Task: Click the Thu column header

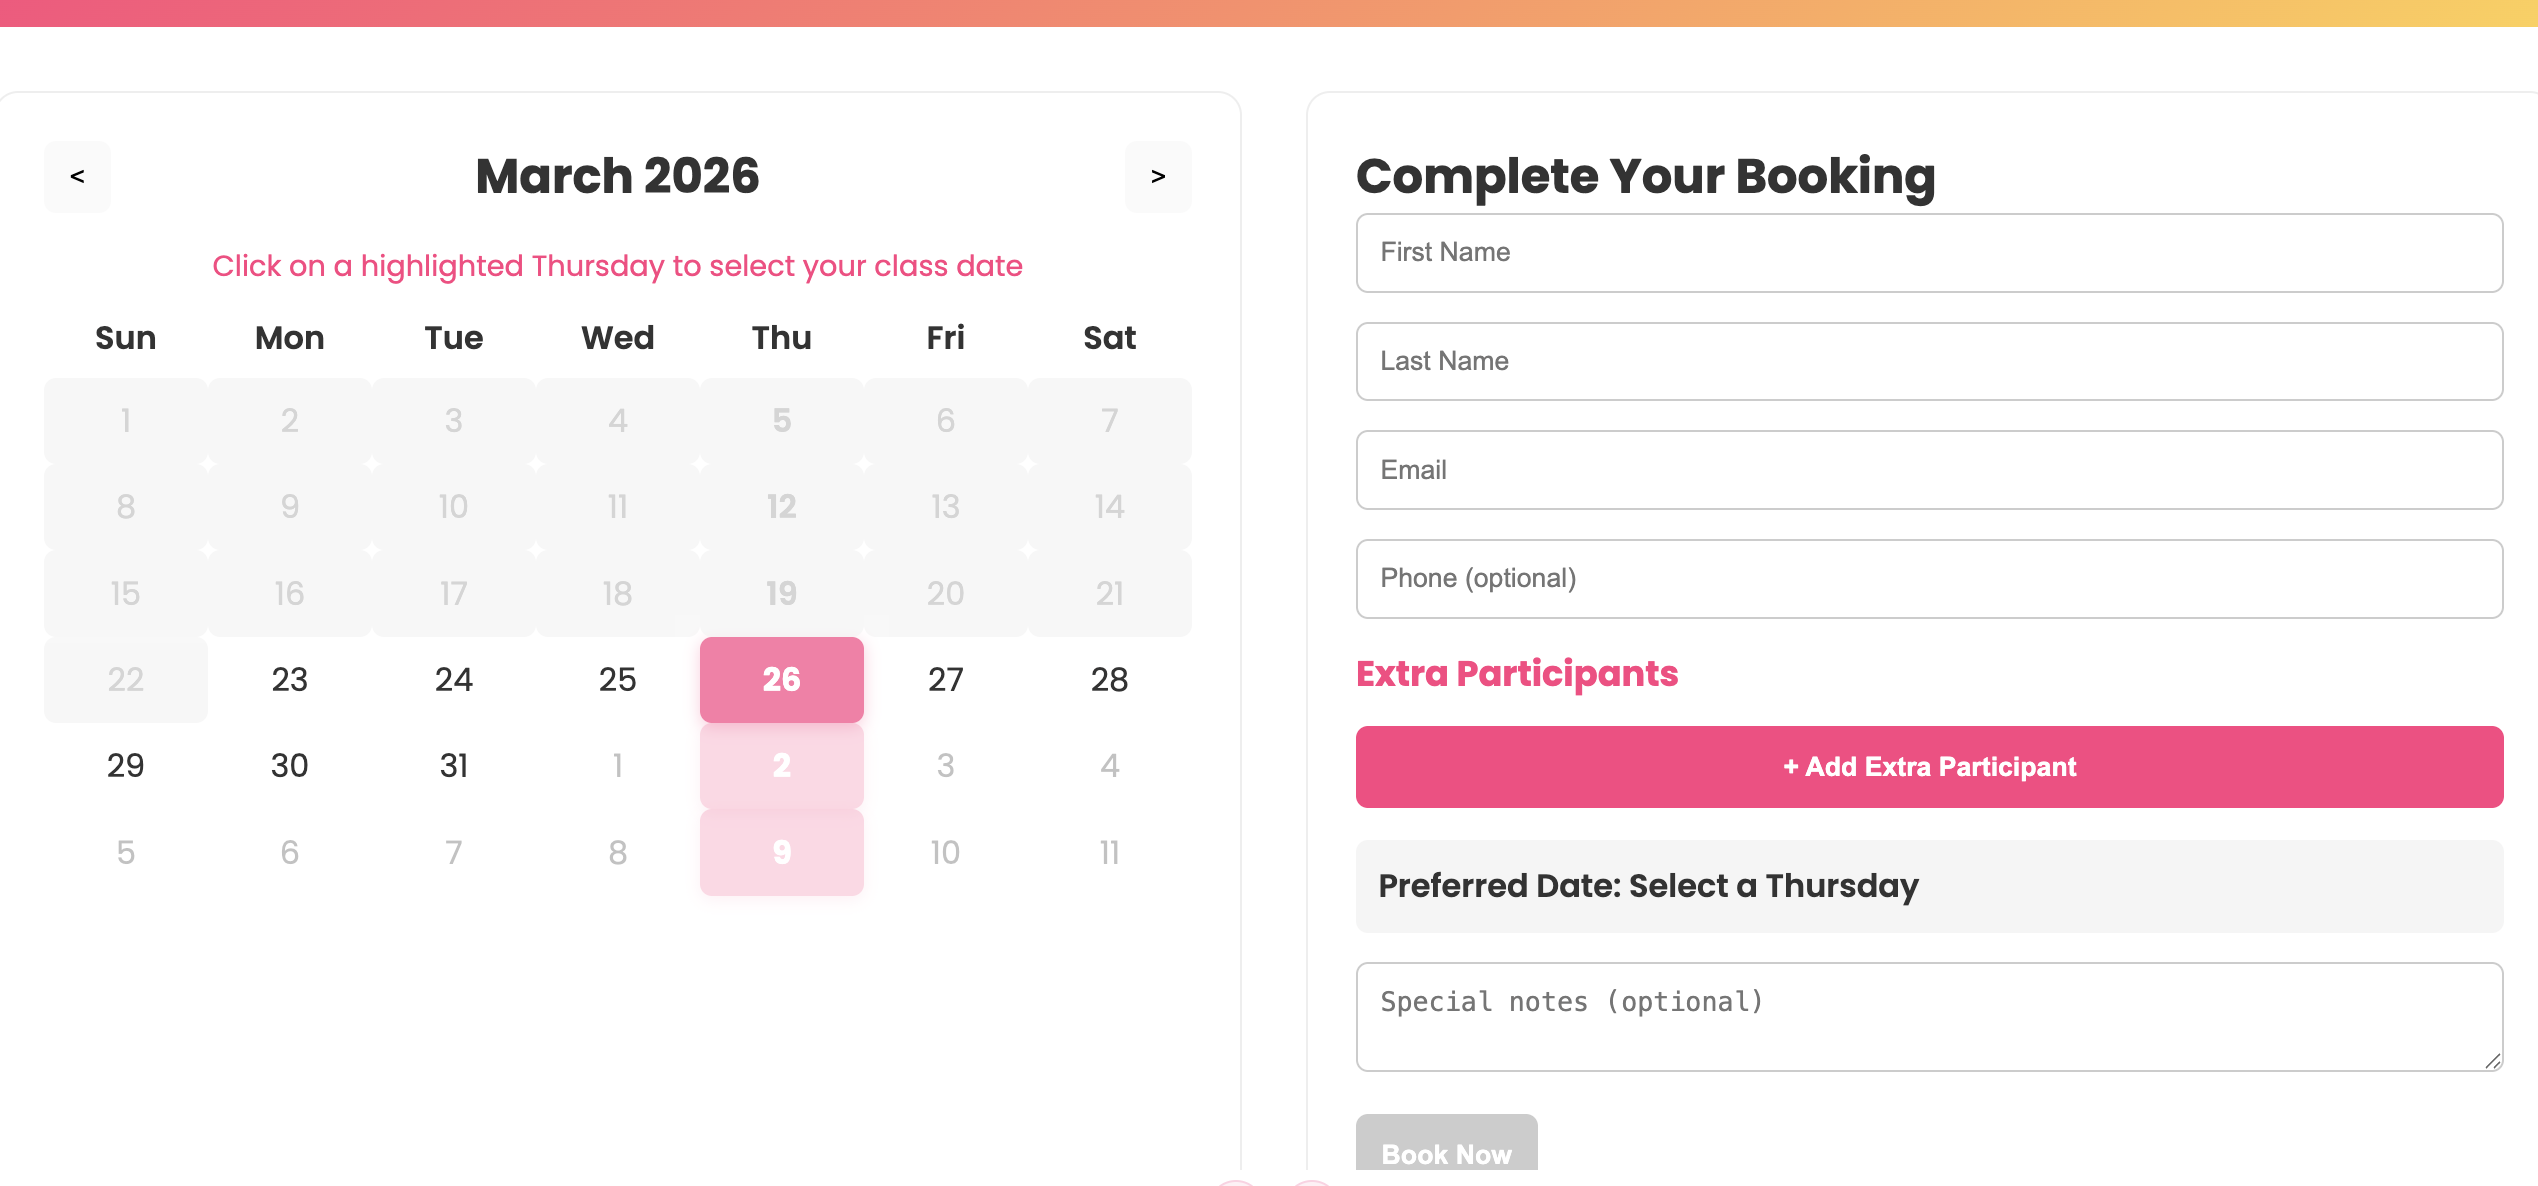Action: pyautogui.click(x=781, y=338)
